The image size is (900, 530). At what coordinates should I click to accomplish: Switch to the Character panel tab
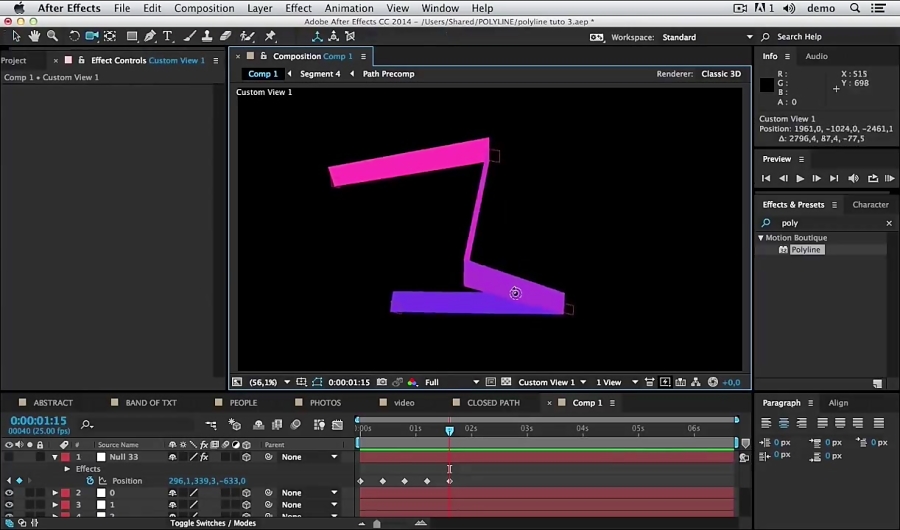(x=870, y=204)
